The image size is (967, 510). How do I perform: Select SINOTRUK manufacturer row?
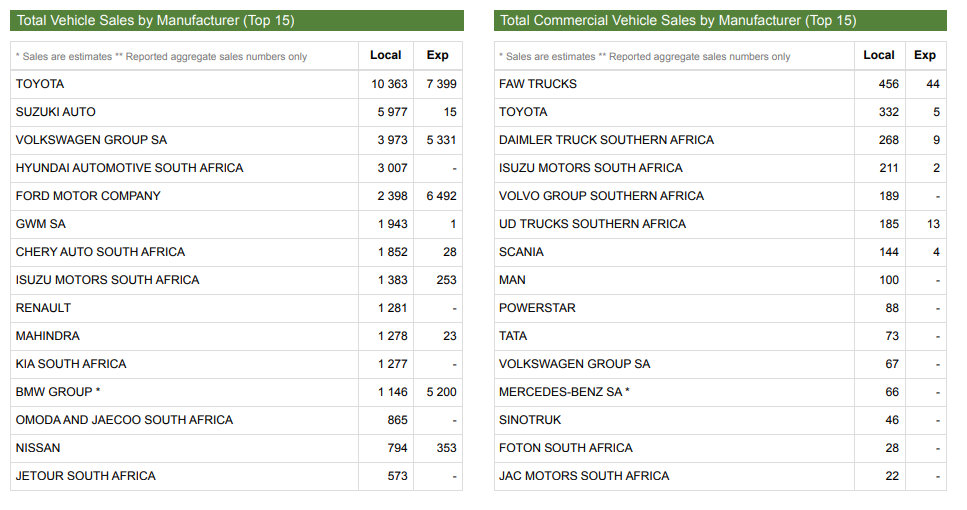(720, 420)
